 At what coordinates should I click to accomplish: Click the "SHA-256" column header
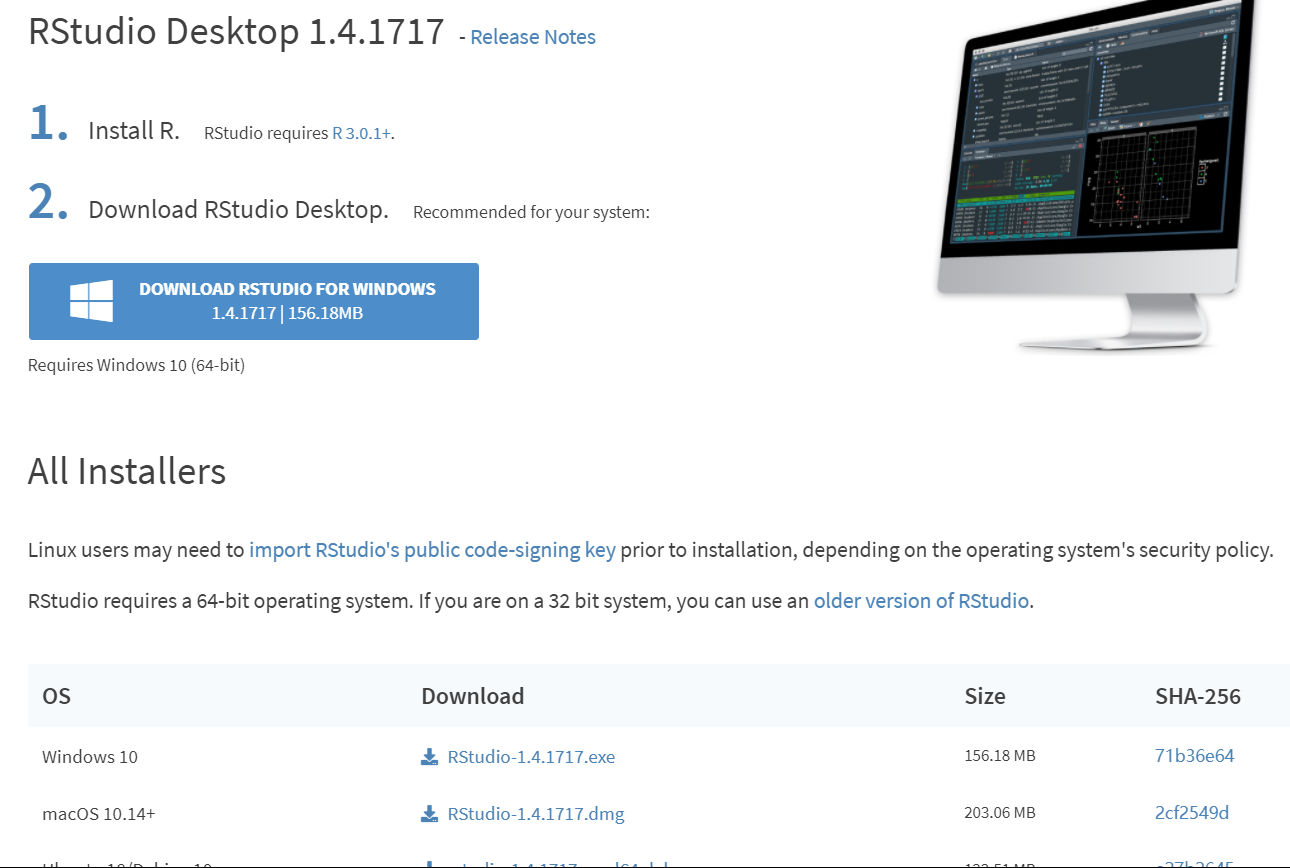coord(1198,696)
